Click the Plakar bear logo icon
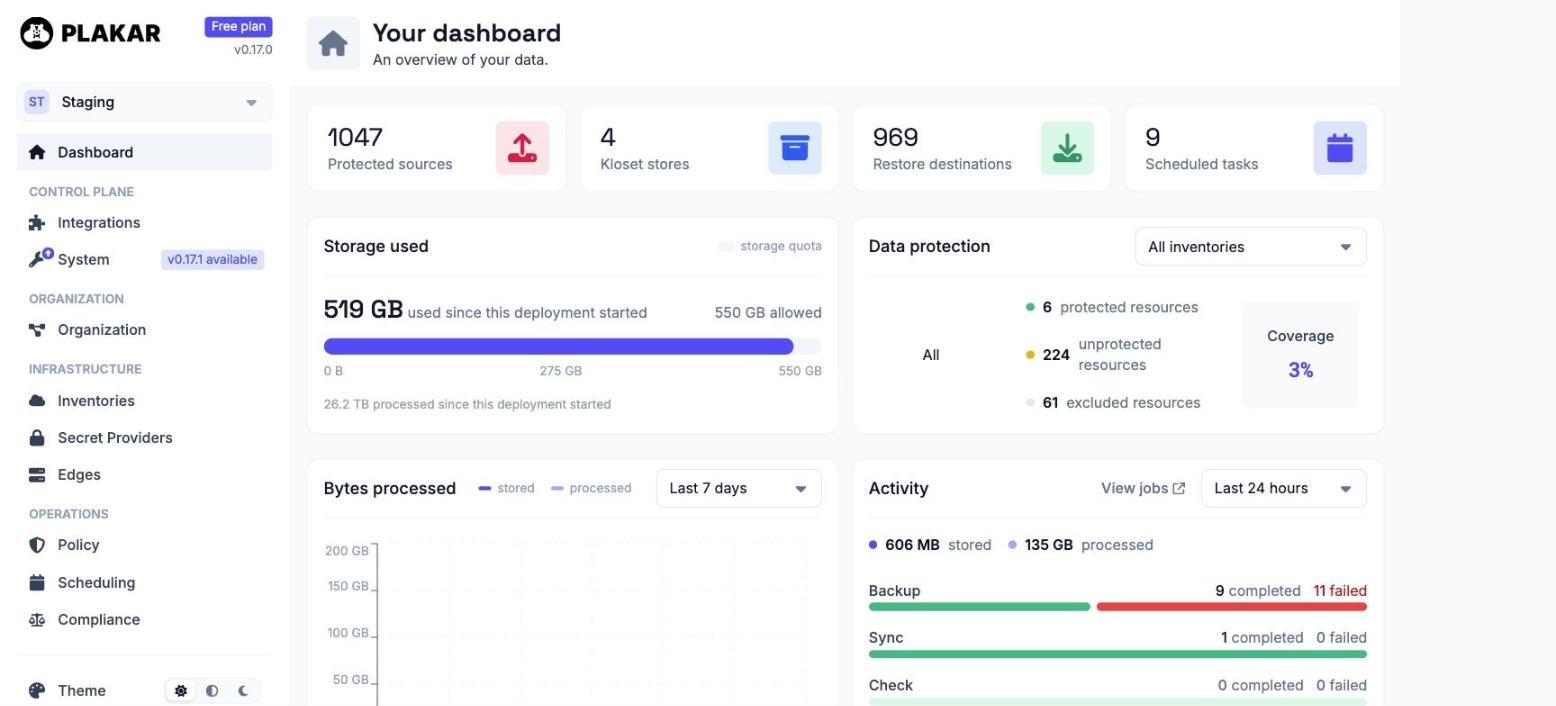 point(37,33)
